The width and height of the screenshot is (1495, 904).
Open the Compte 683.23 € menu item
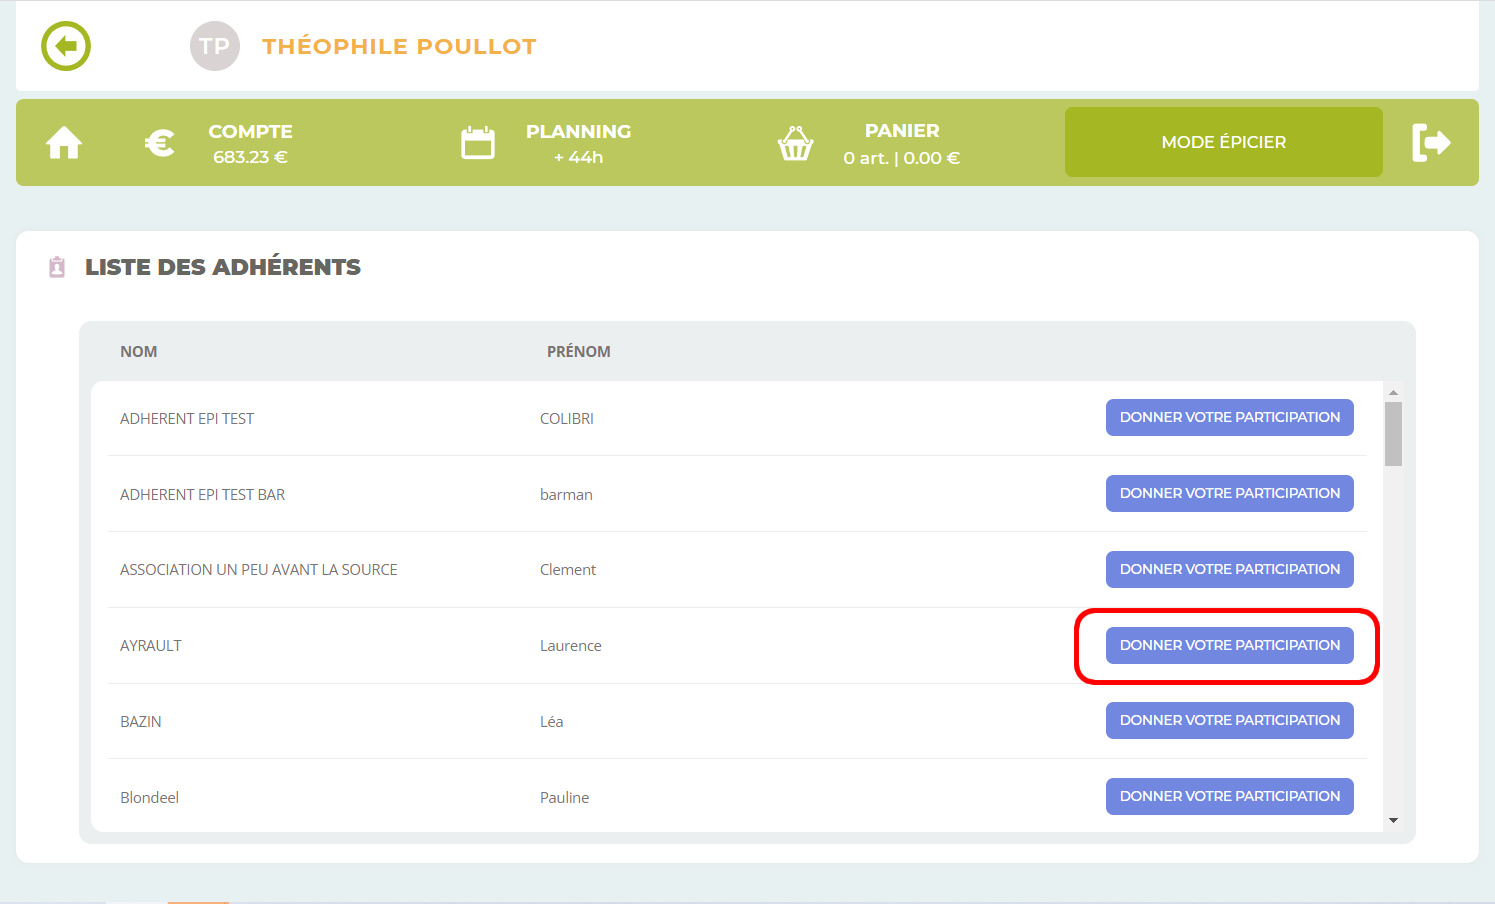pos(250,143)
